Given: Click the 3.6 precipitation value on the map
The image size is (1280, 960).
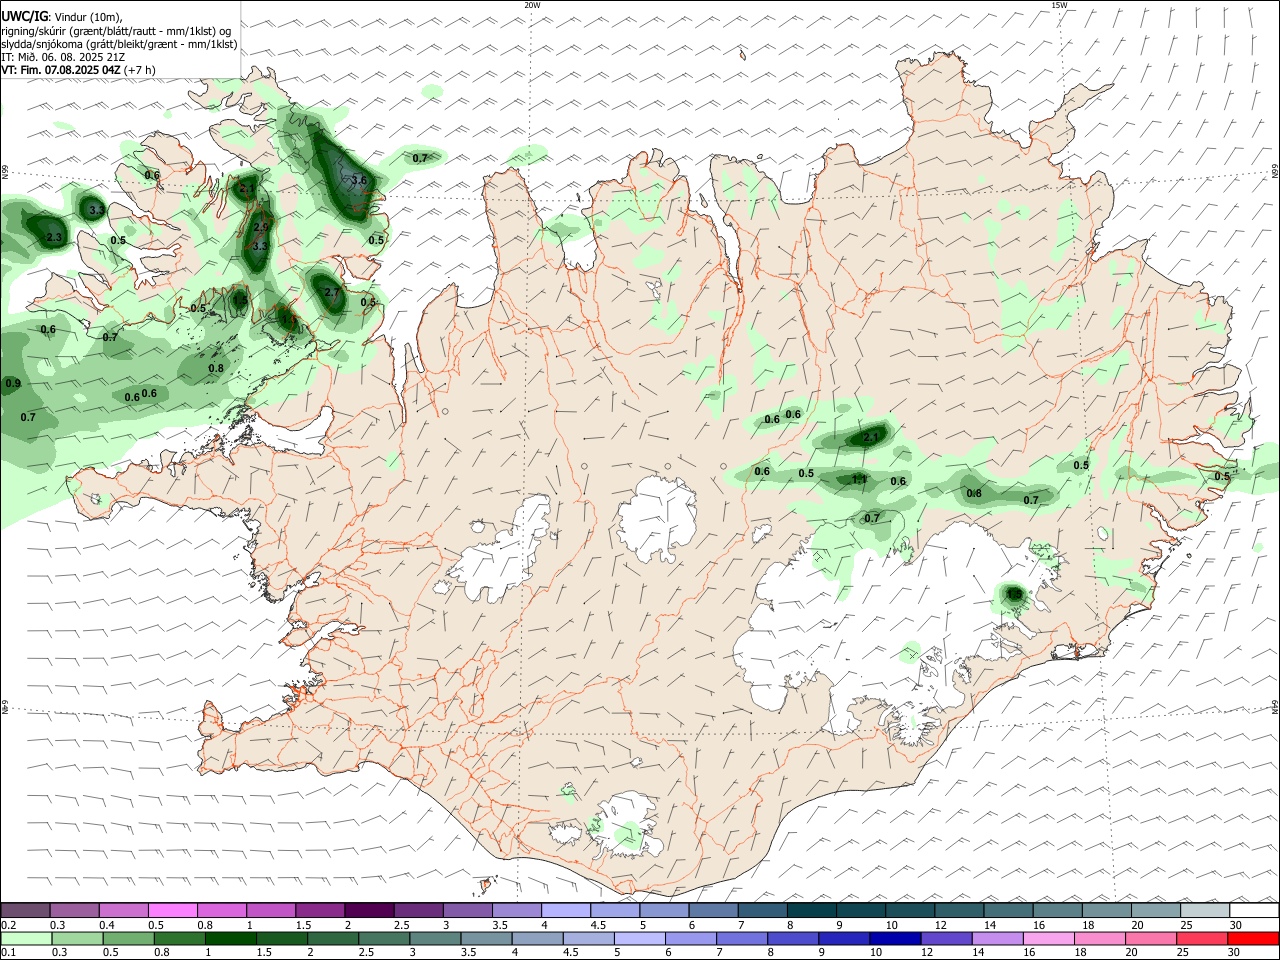Looking at the screenshot, I should [x=360, y=180].
